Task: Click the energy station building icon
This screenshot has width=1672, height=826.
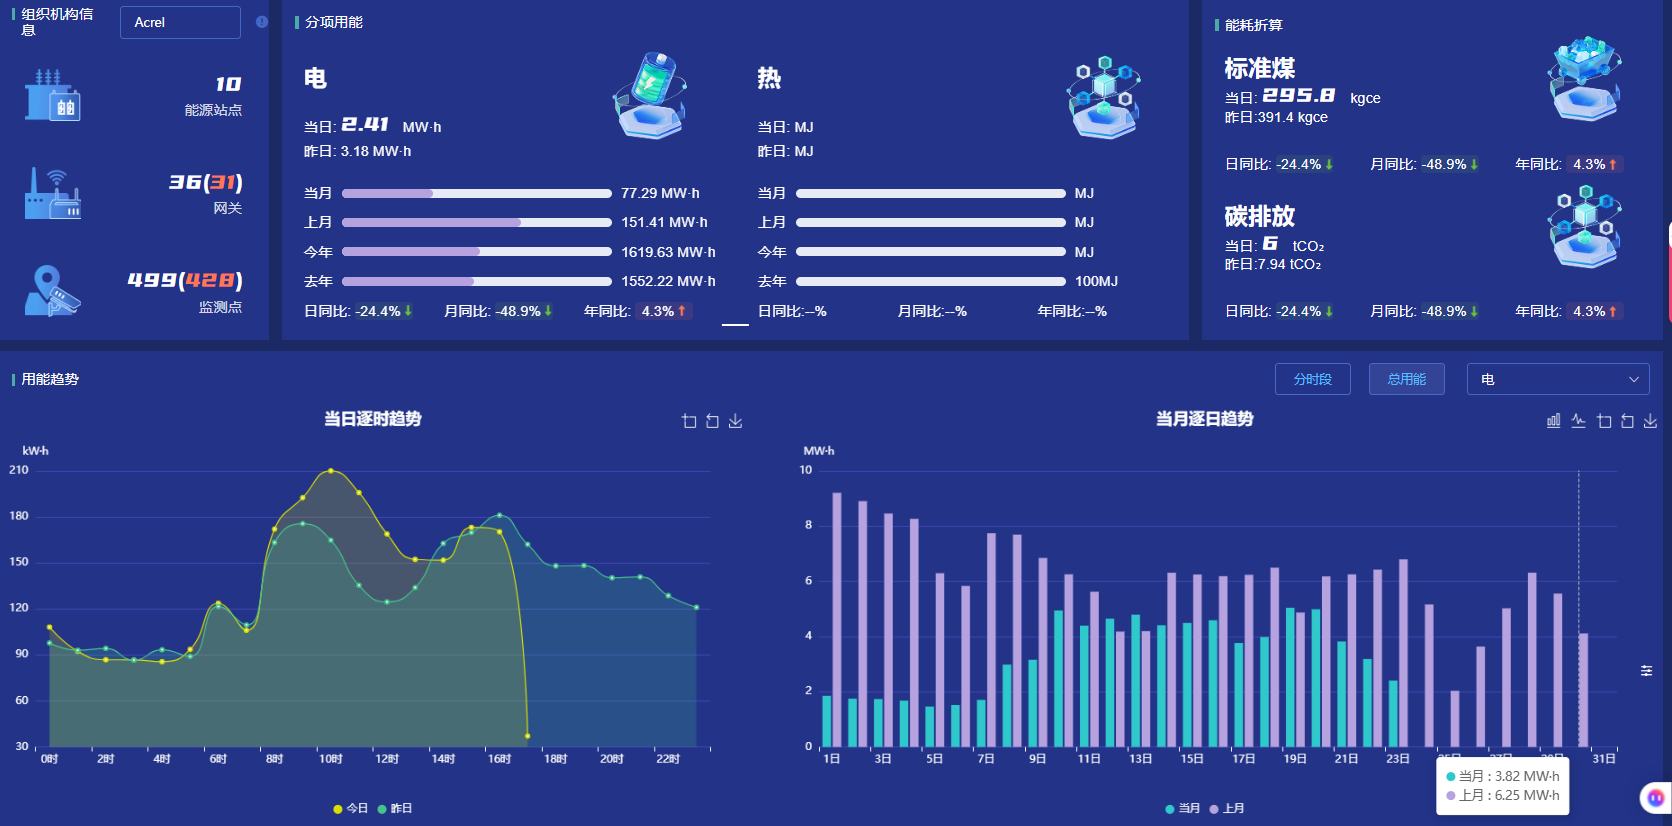Action: tap(53, 95)
